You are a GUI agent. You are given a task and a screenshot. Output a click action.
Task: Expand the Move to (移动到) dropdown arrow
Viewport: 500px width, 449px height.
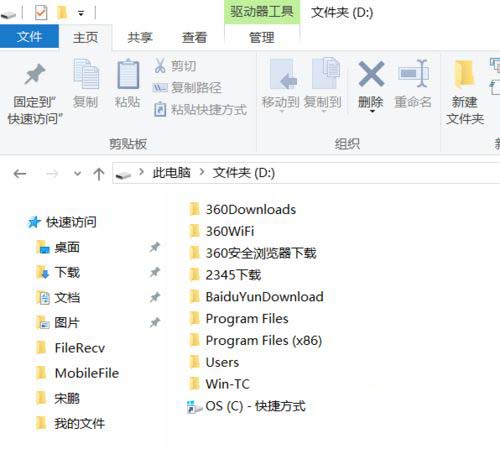(282, 112)
